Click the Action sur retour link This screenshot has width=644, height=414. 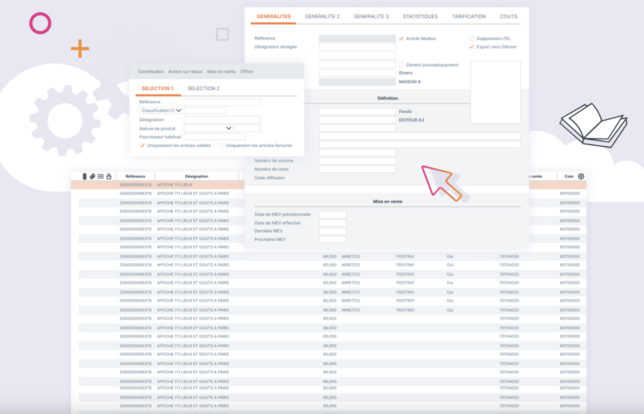click(185, 72)
